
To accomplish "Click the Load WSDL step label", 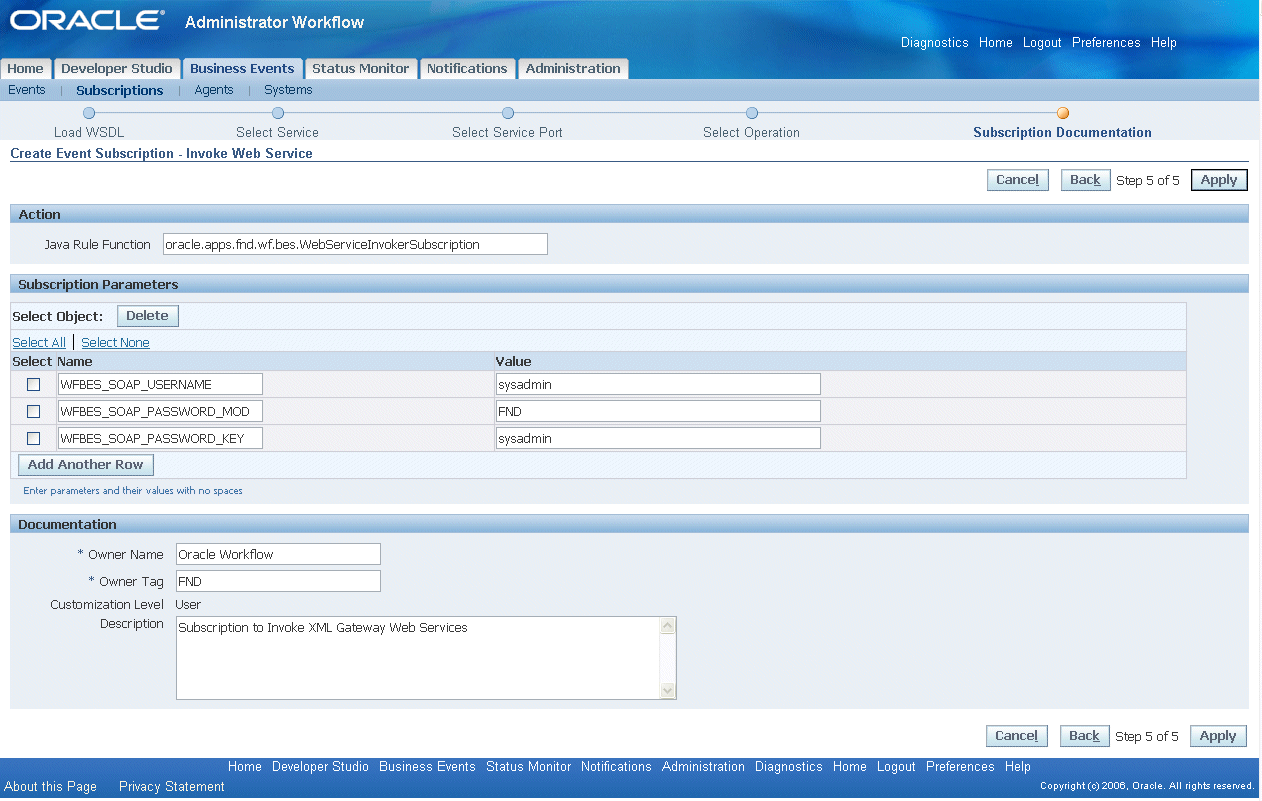I will [89, 132].
